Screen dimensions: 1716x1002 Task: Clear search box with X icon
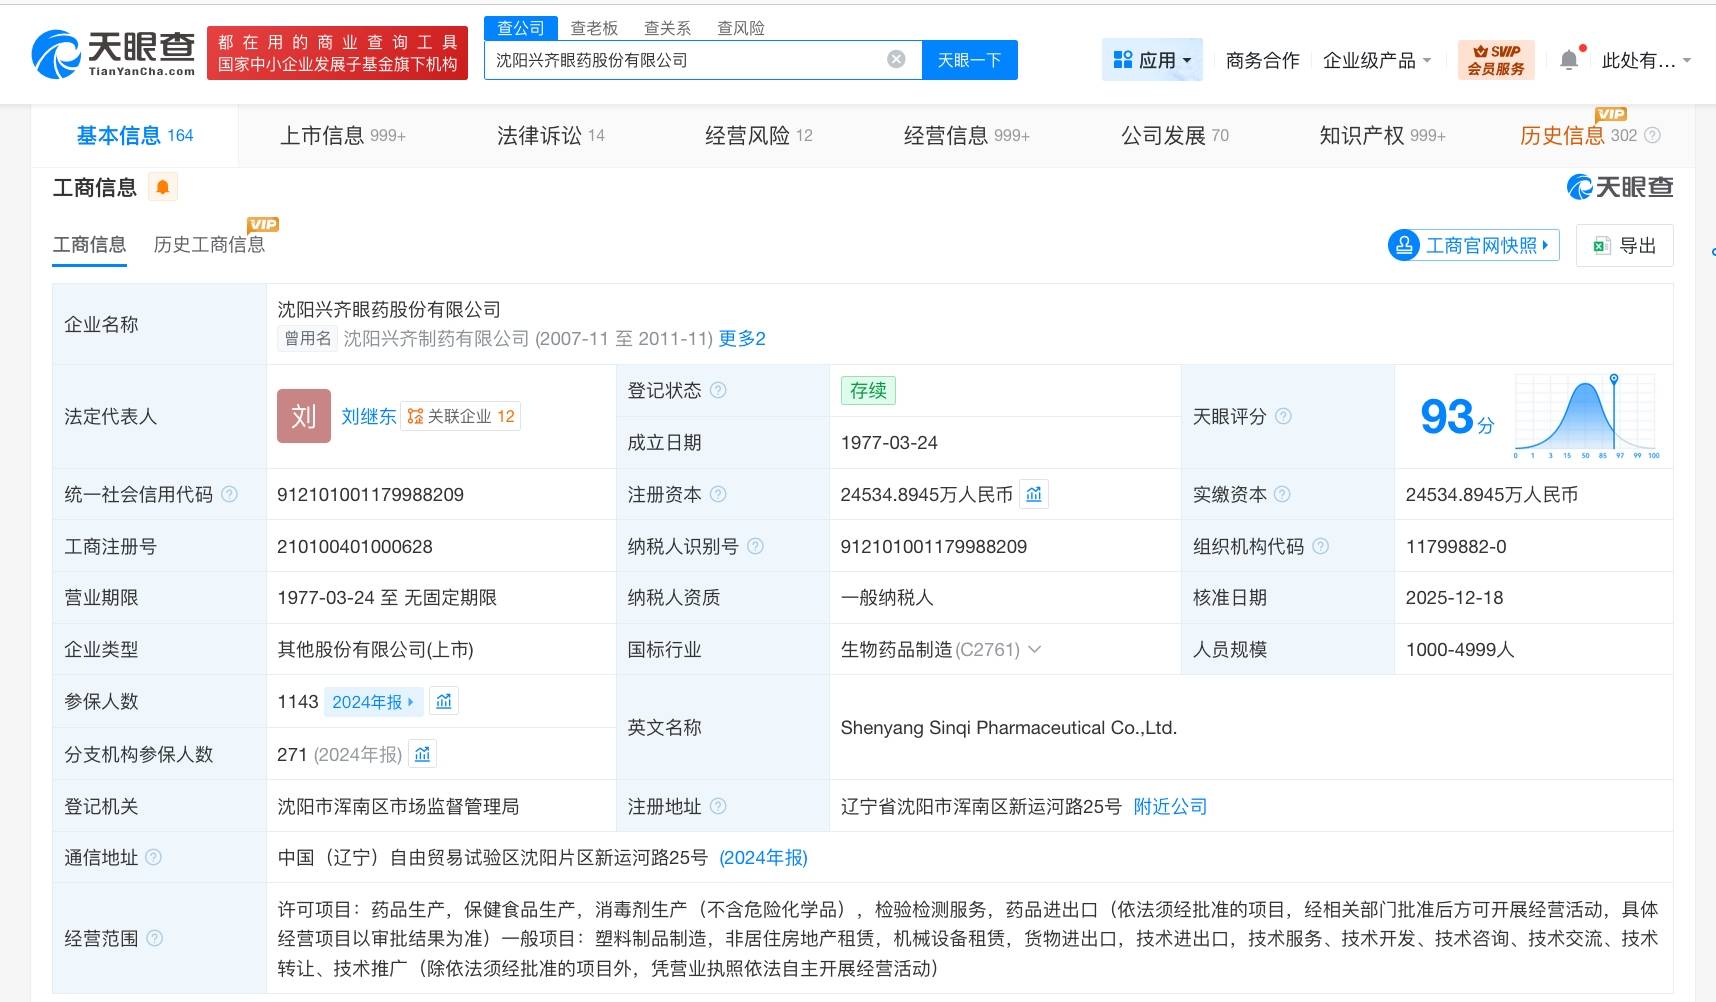coord(896,60)
